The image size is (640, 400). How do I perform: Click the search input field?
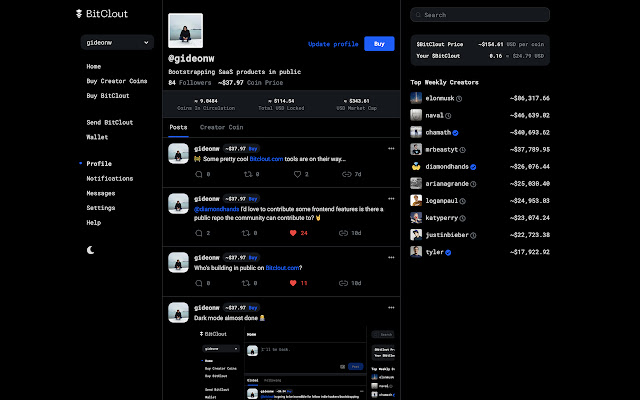click(480, 15)
